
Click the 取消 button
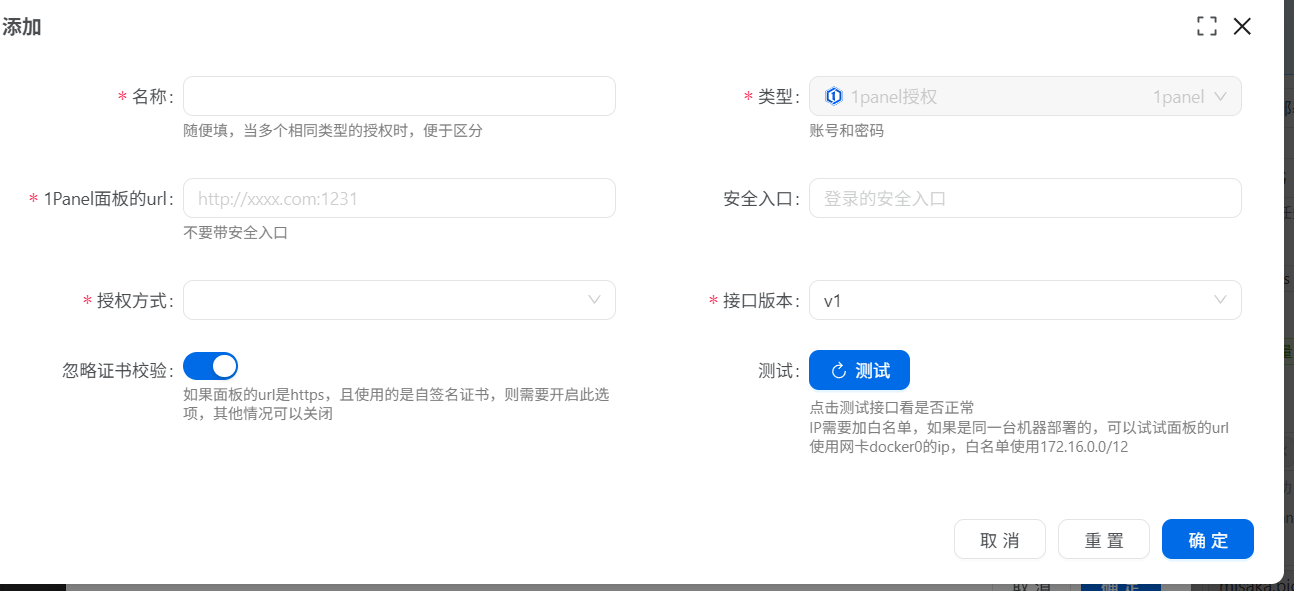pyautogui.click(x=1000, y=540)
